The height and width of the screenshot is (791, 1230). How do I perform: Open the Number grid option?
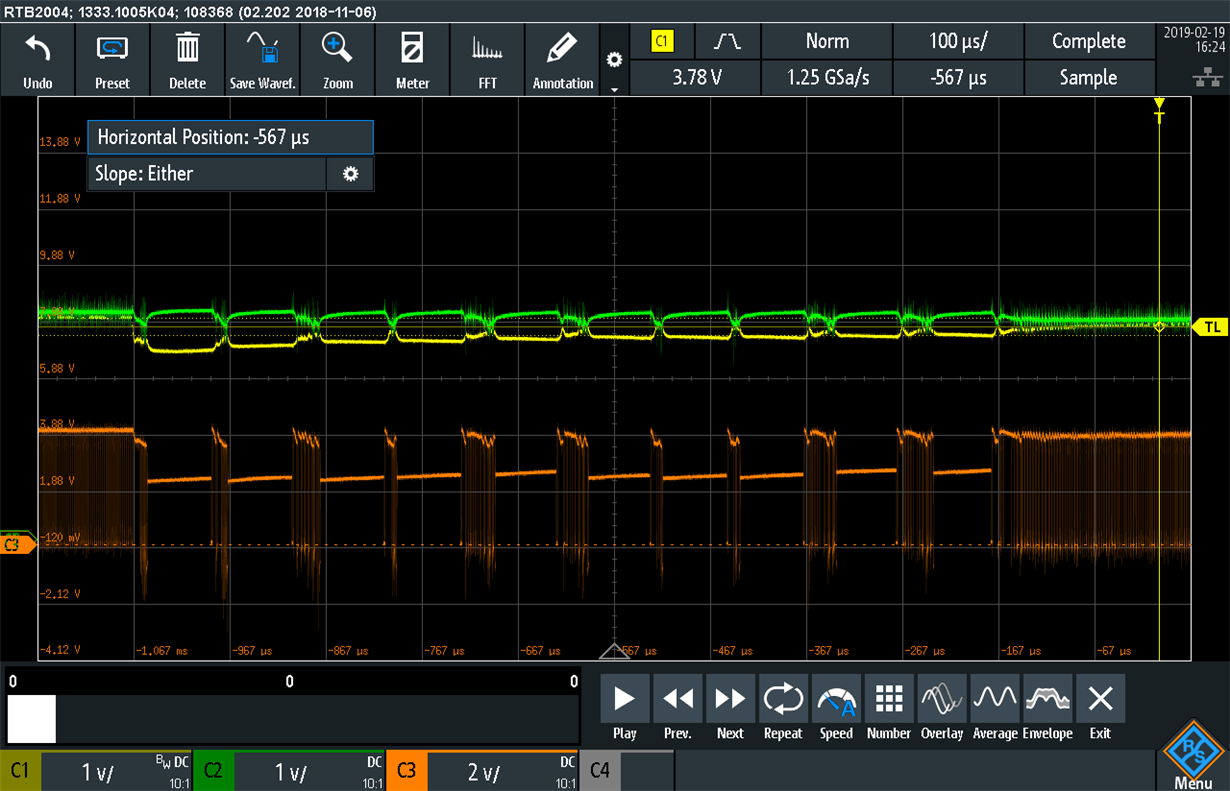point(889,708)
